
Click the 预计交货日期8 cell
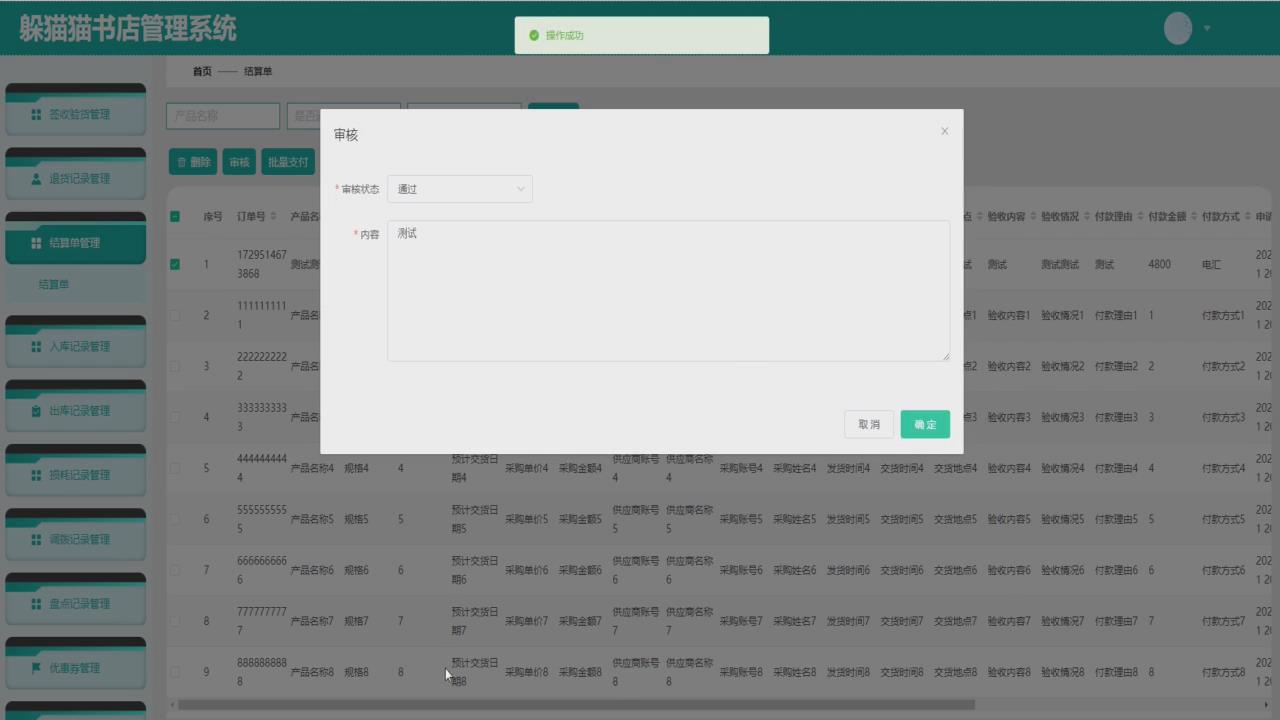[x=474, y=672]
